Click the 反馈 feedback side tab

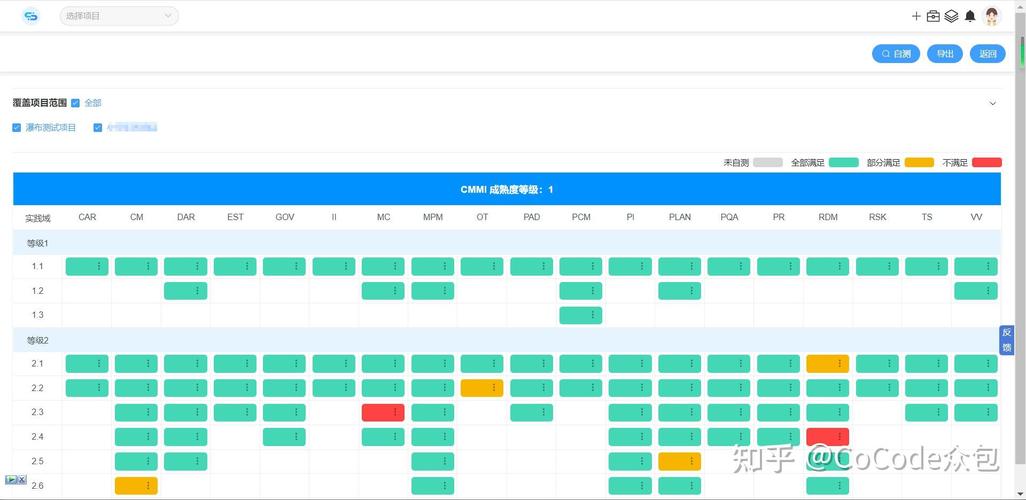(1007, 340)
